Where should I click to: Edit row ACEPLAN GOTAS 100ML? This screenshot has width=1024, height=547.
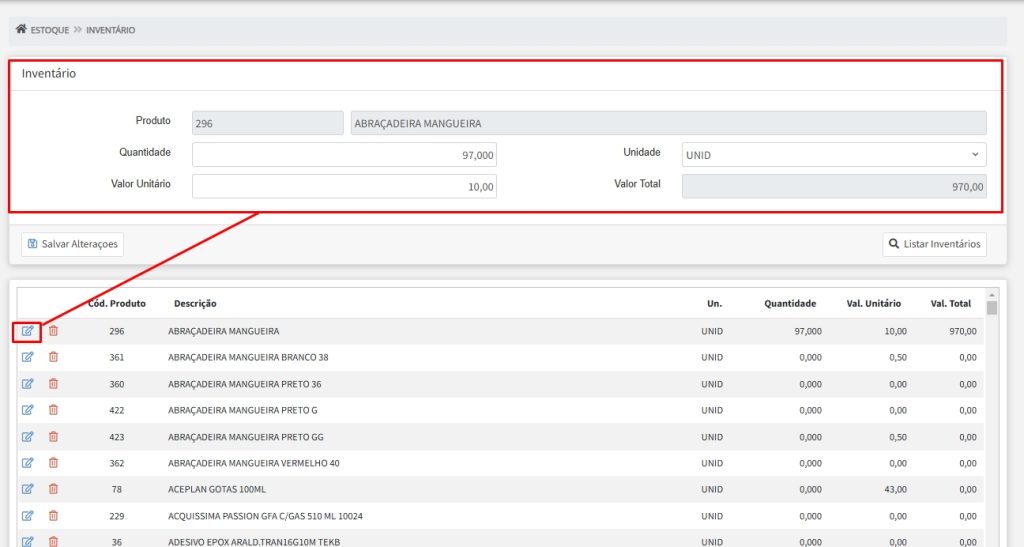tap(27, 489)
